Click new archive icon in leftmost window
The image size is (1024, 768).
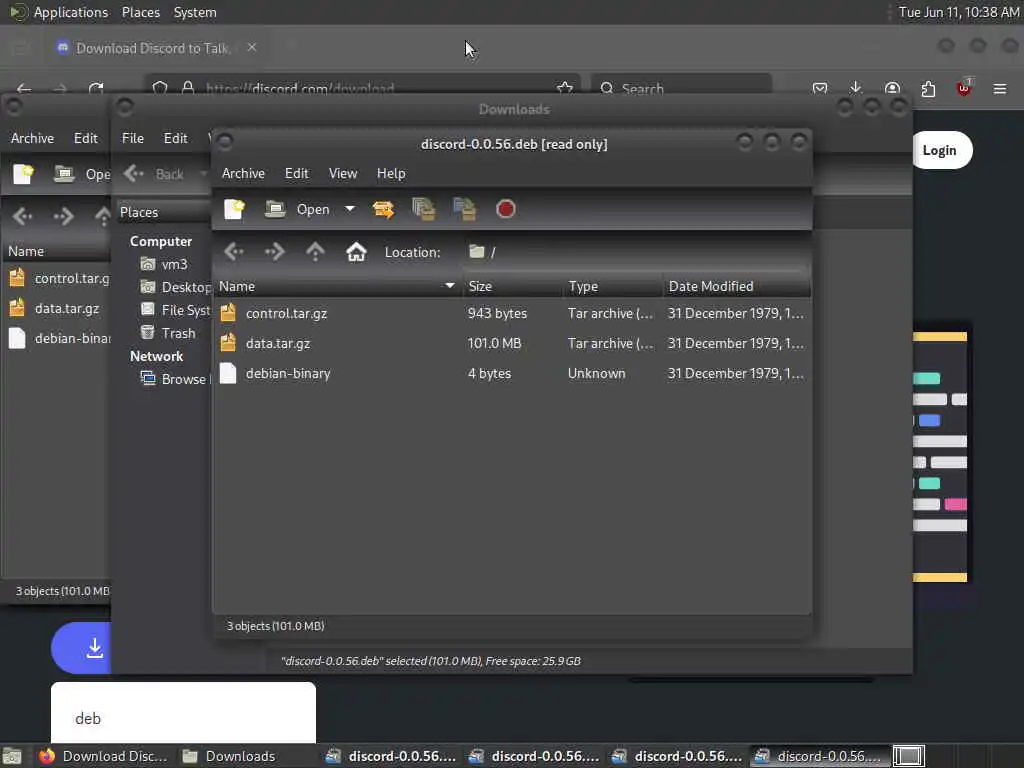pos(23,174)
